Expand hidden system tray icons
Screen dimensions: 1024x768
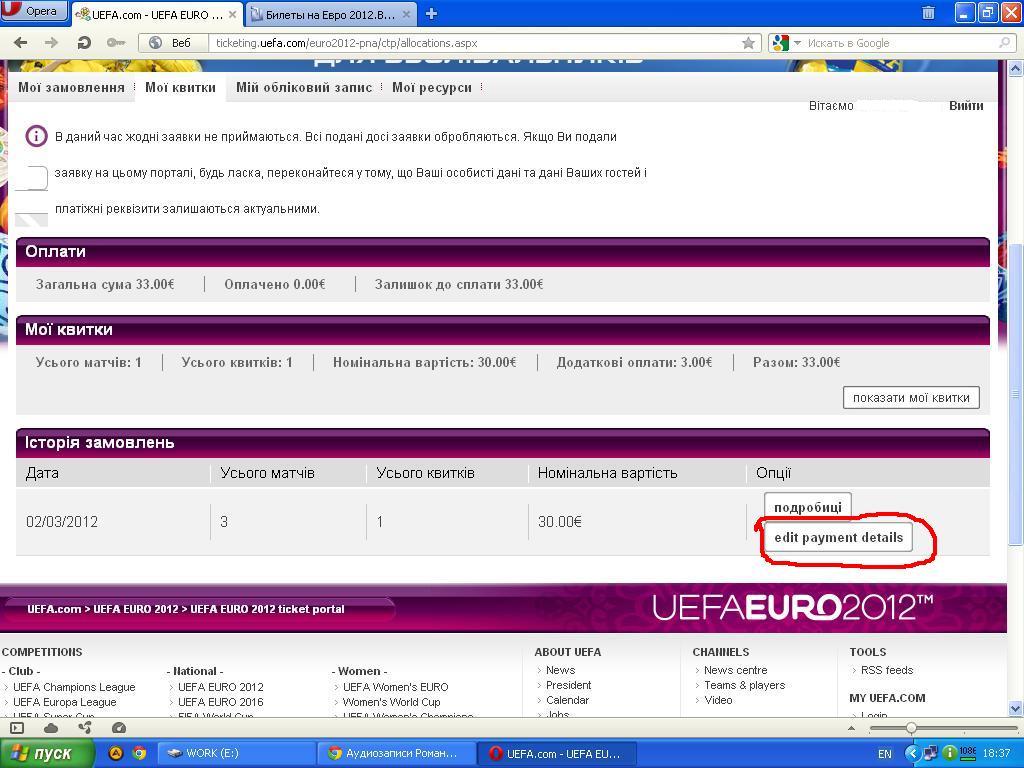(x=912, y=753)
